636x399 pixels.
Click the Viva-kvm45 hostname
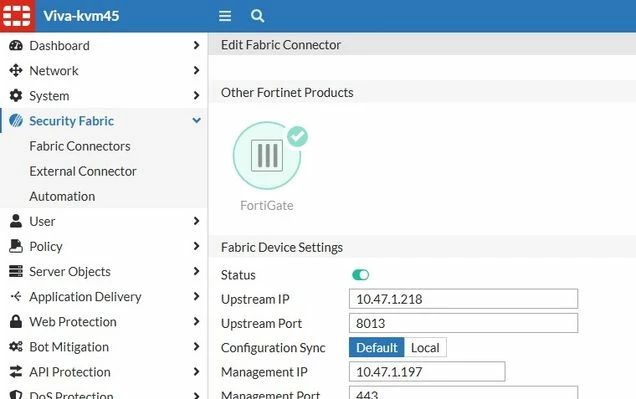81,16
